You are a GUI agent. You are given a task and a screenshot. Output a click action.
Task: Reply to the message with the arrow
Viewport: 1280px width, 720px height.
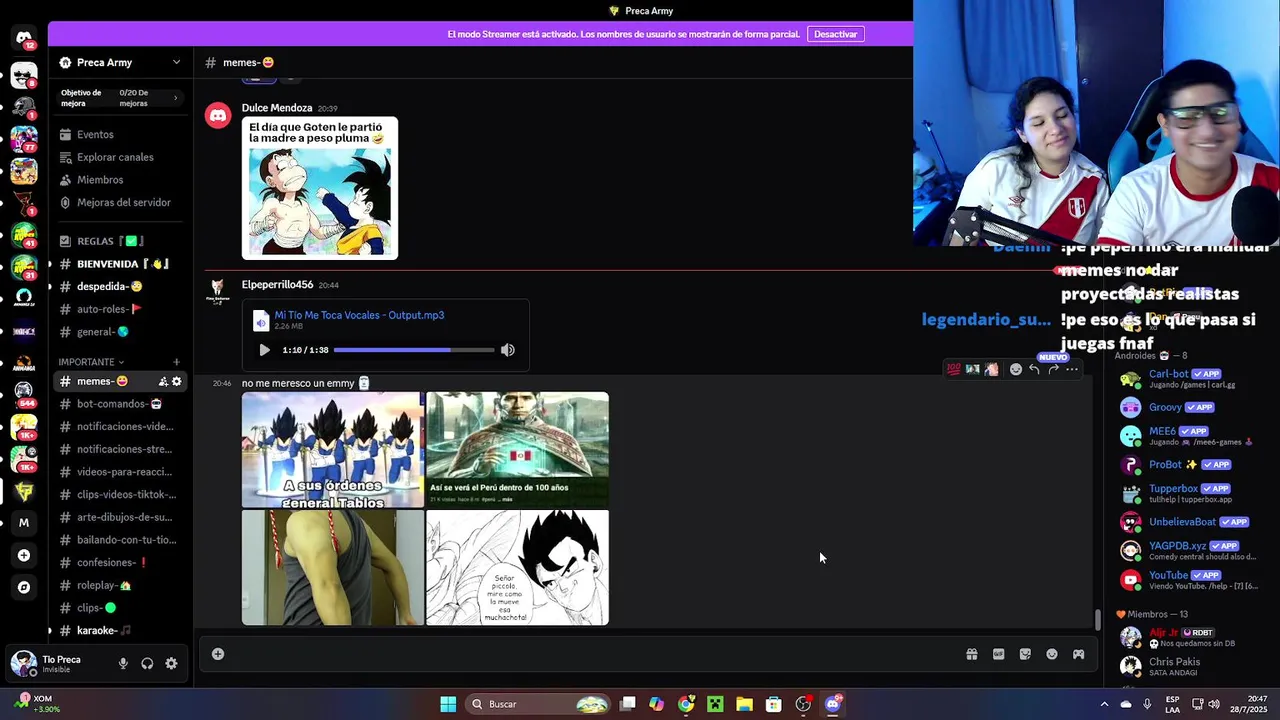1035,369
